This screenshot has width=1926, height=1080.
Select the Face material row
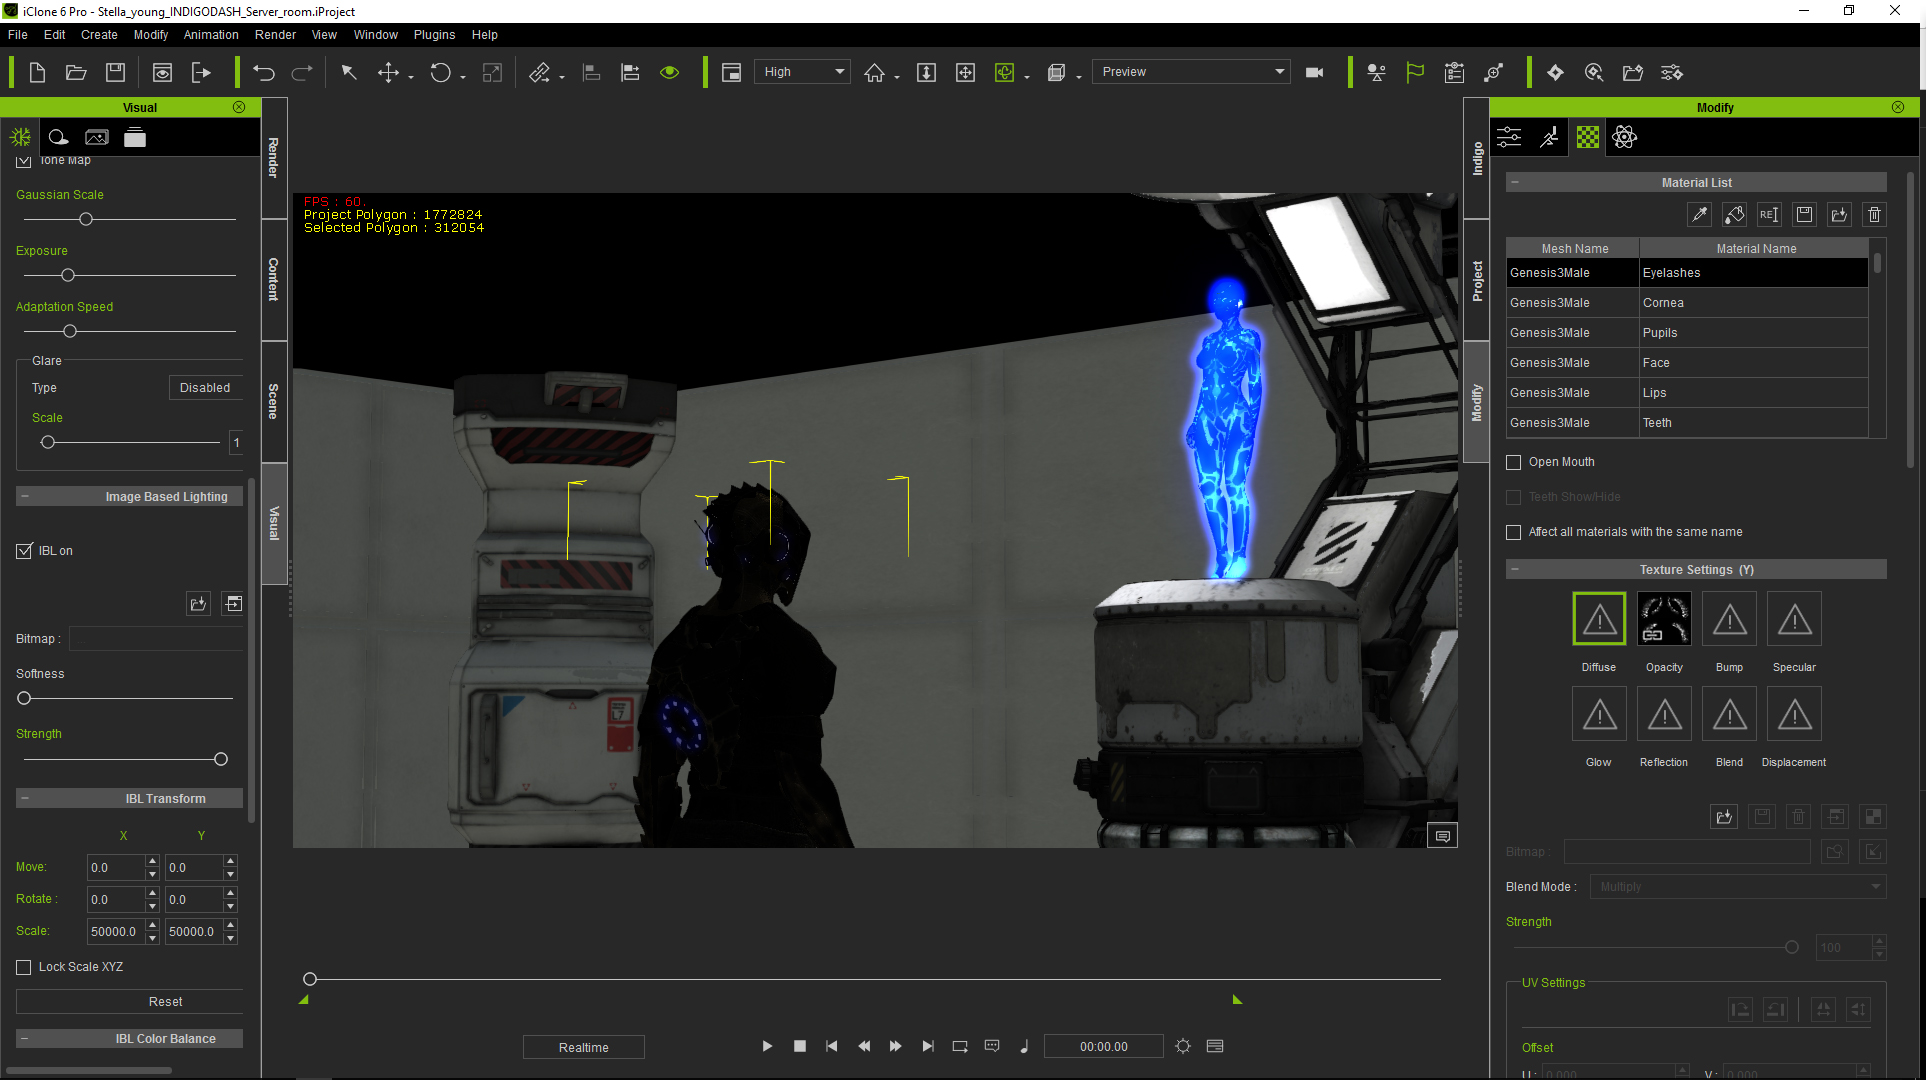point(1687,363)
